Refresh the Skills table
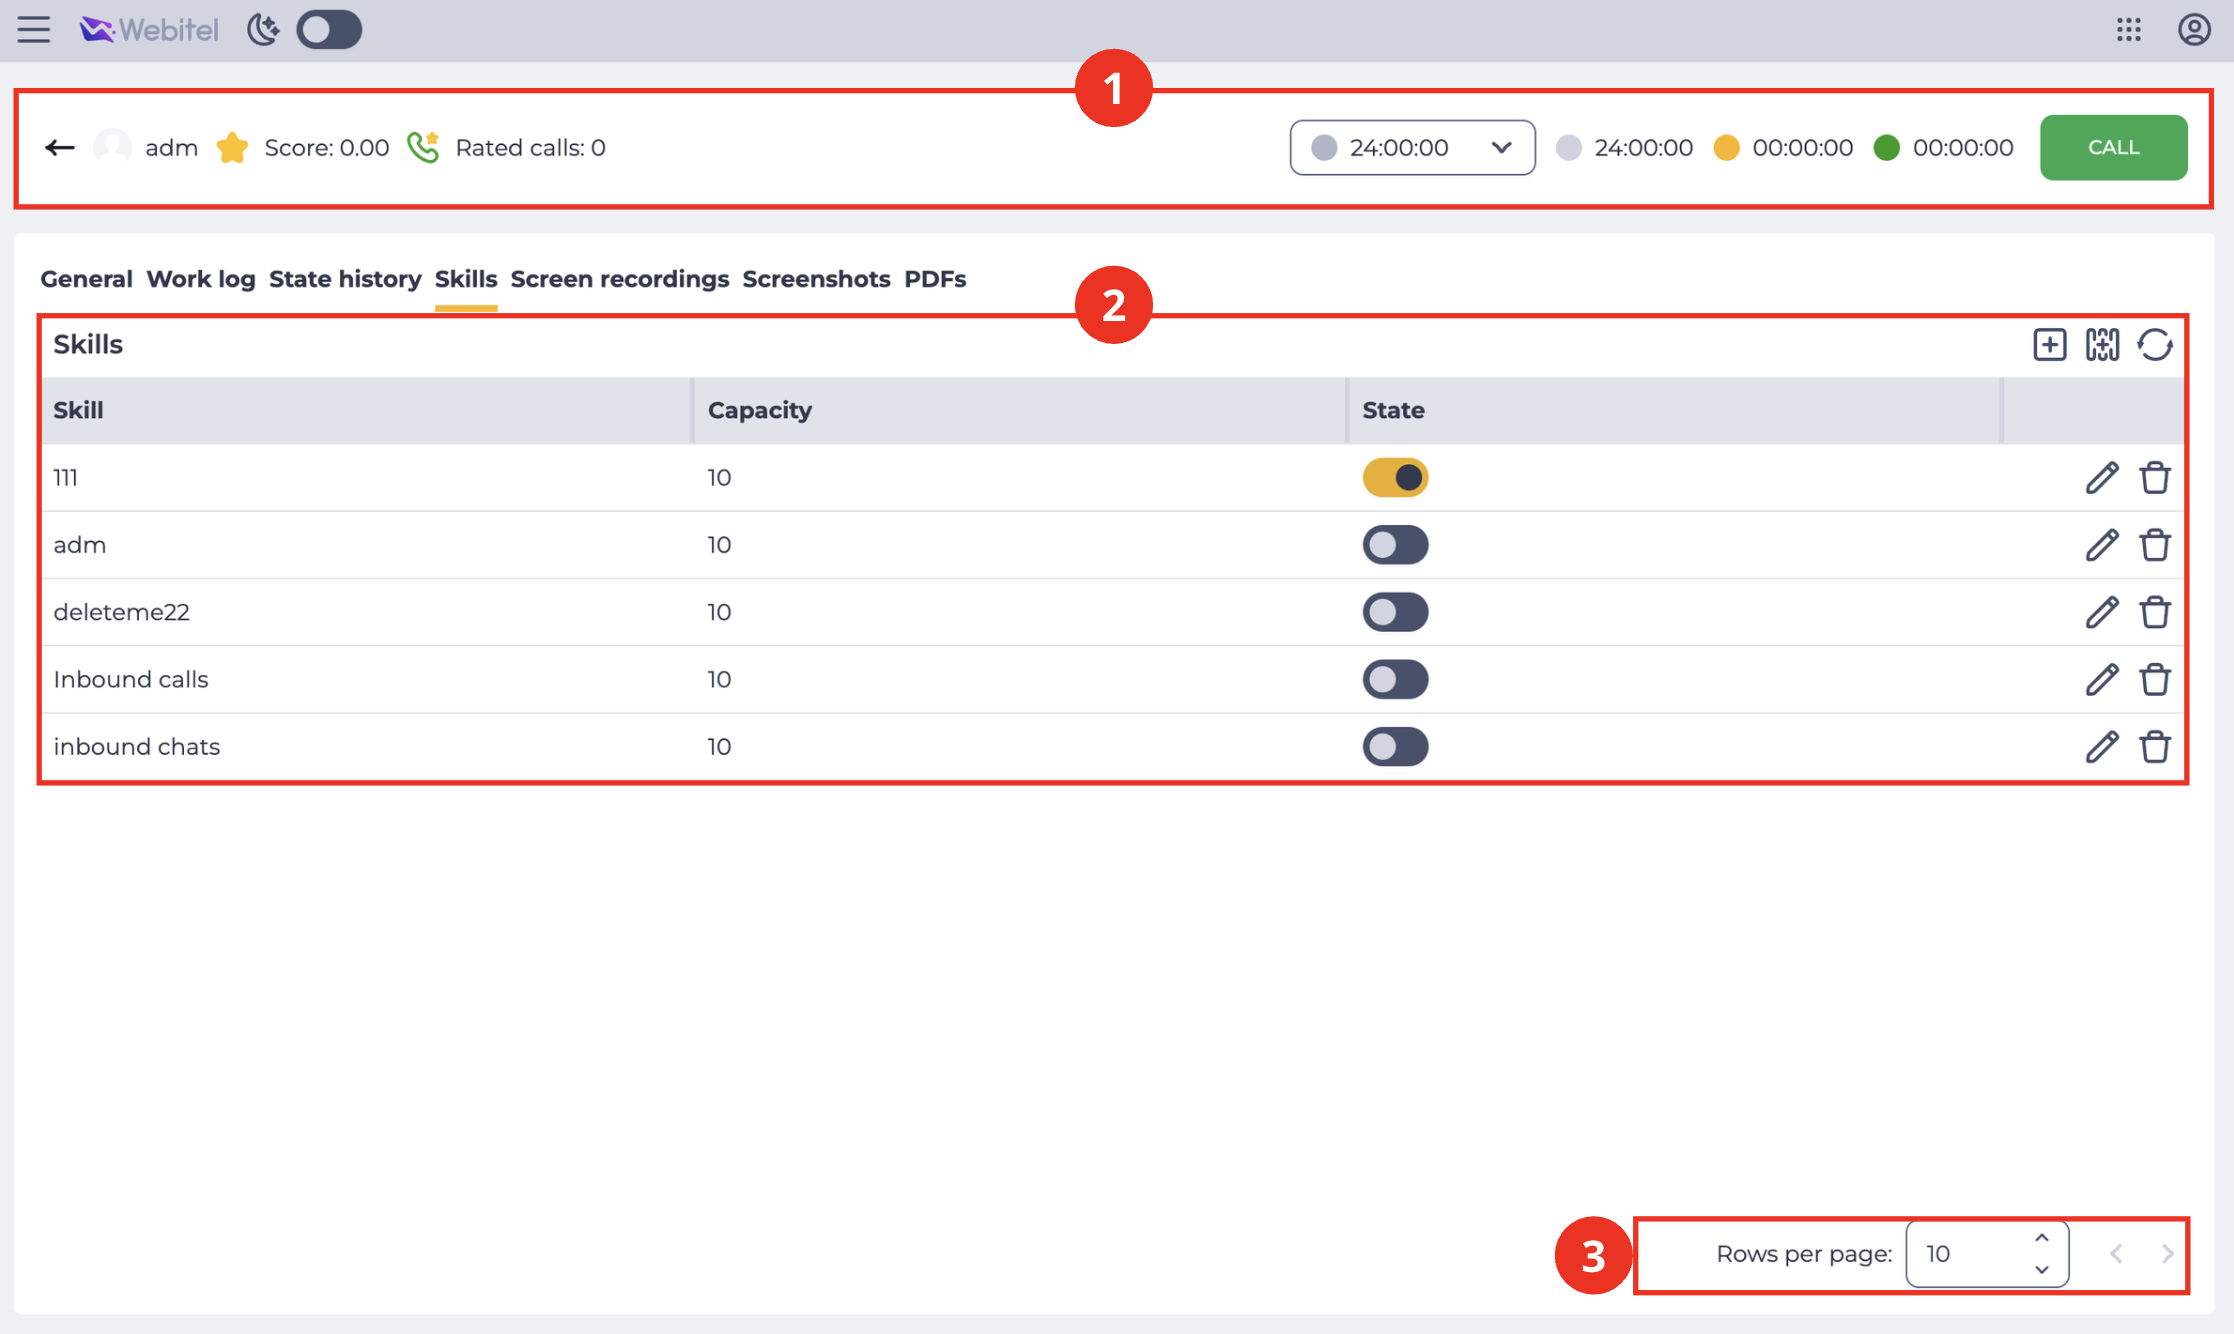 2155,345
